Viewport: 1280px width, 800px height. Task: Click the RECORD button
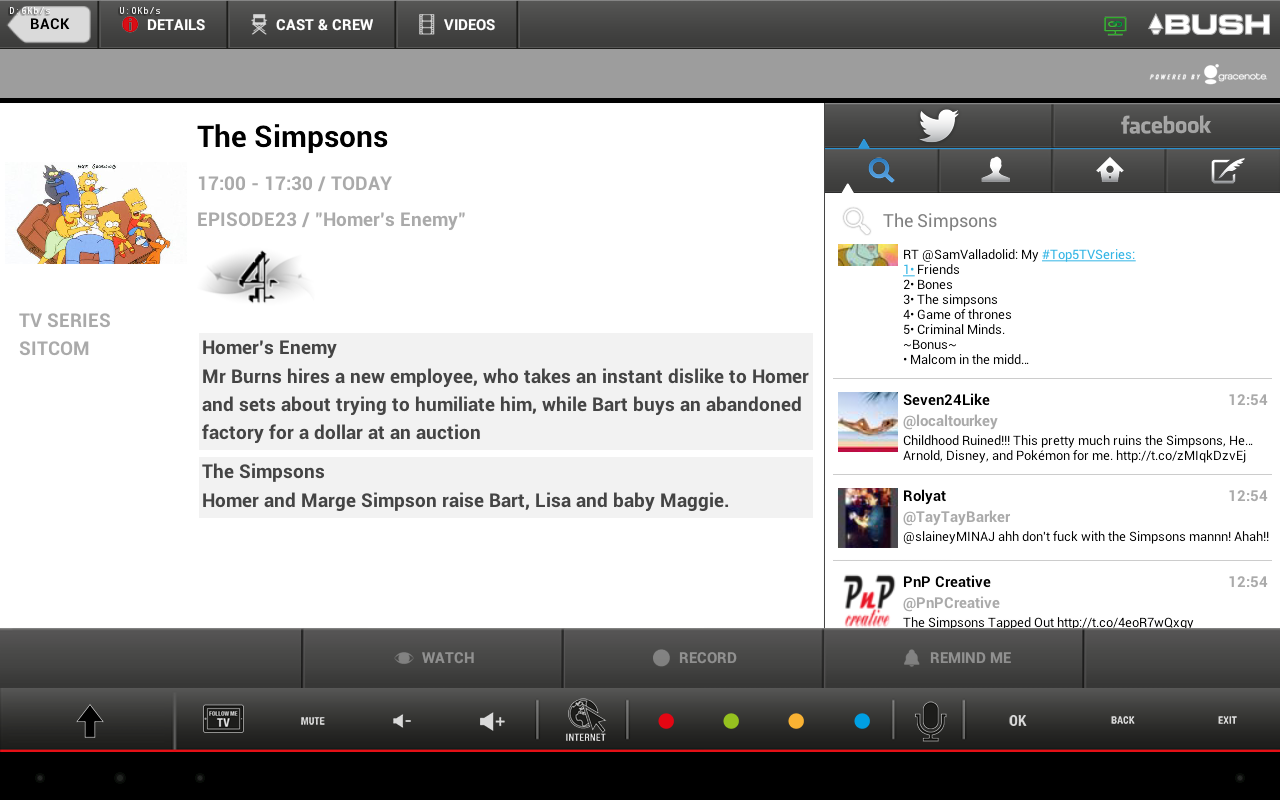[x=694, y=658]
